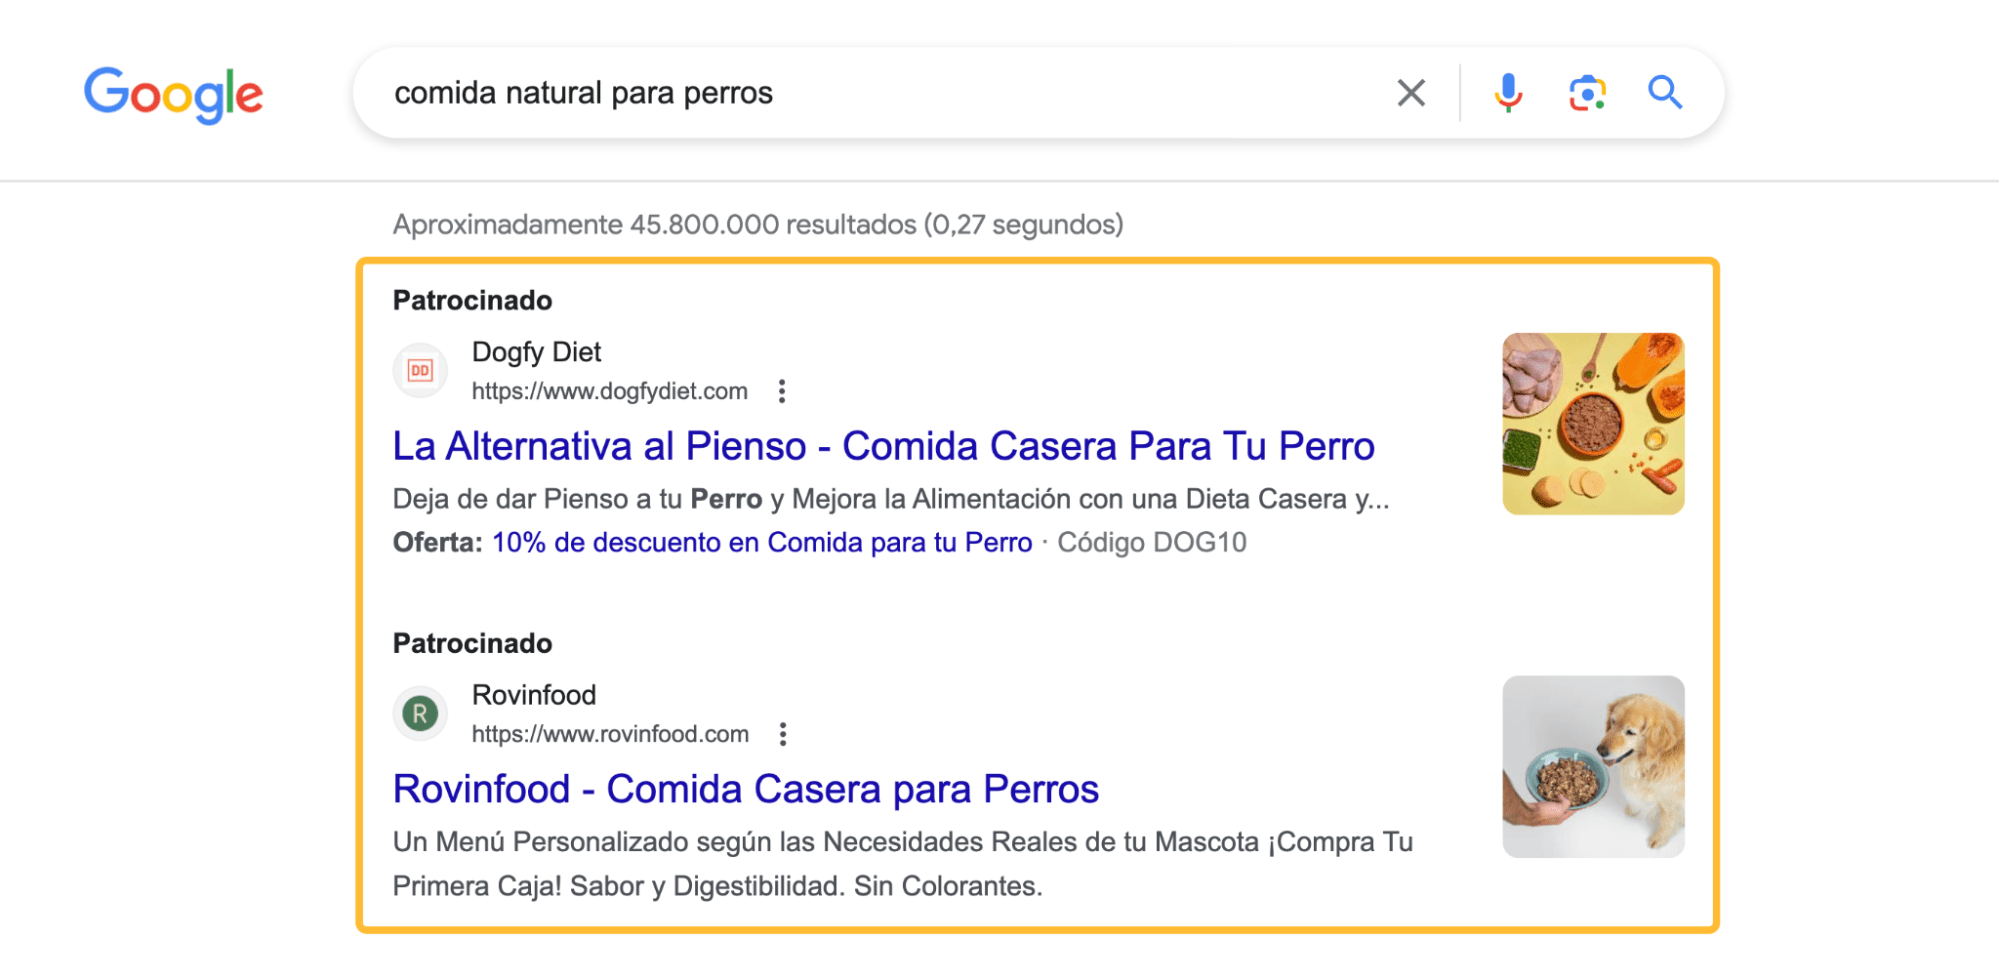1999x967 pixels.
Task: Start a voice search with the microphone icon
Action: [1506, 92]
